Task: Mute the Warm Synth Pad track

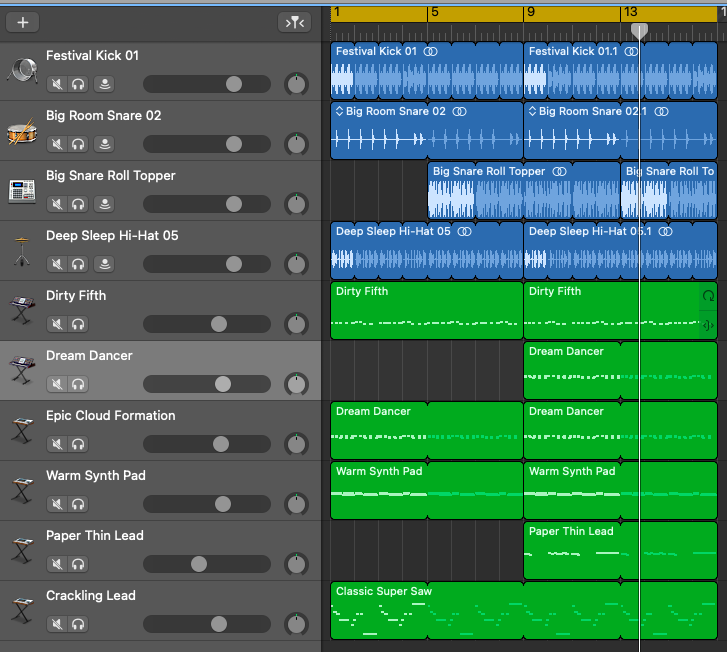Action: pyautogui.click(x=57, y=504)
